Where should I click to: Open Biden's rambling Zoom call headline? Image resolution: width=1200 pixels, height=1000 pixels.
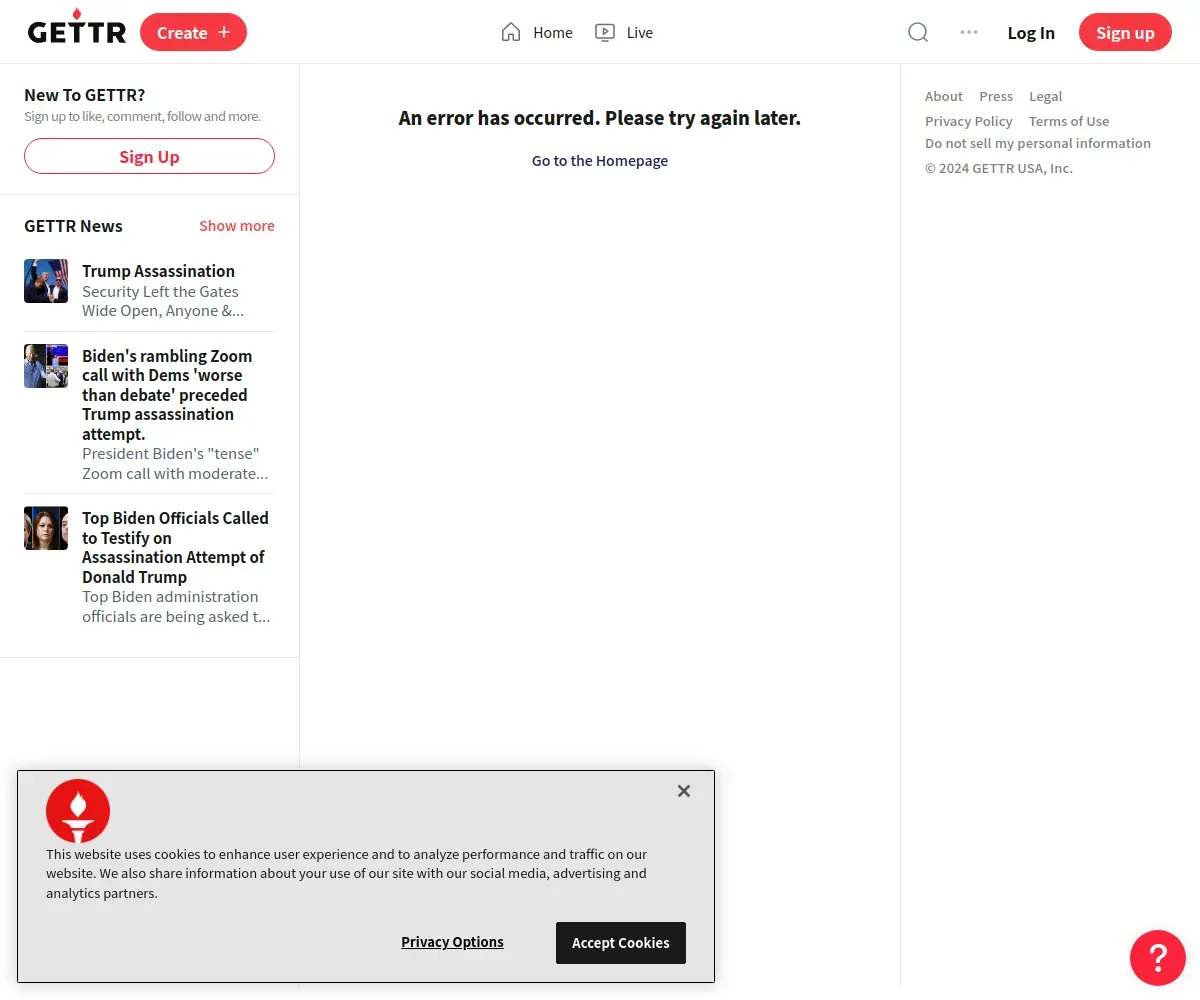(167, 395)
